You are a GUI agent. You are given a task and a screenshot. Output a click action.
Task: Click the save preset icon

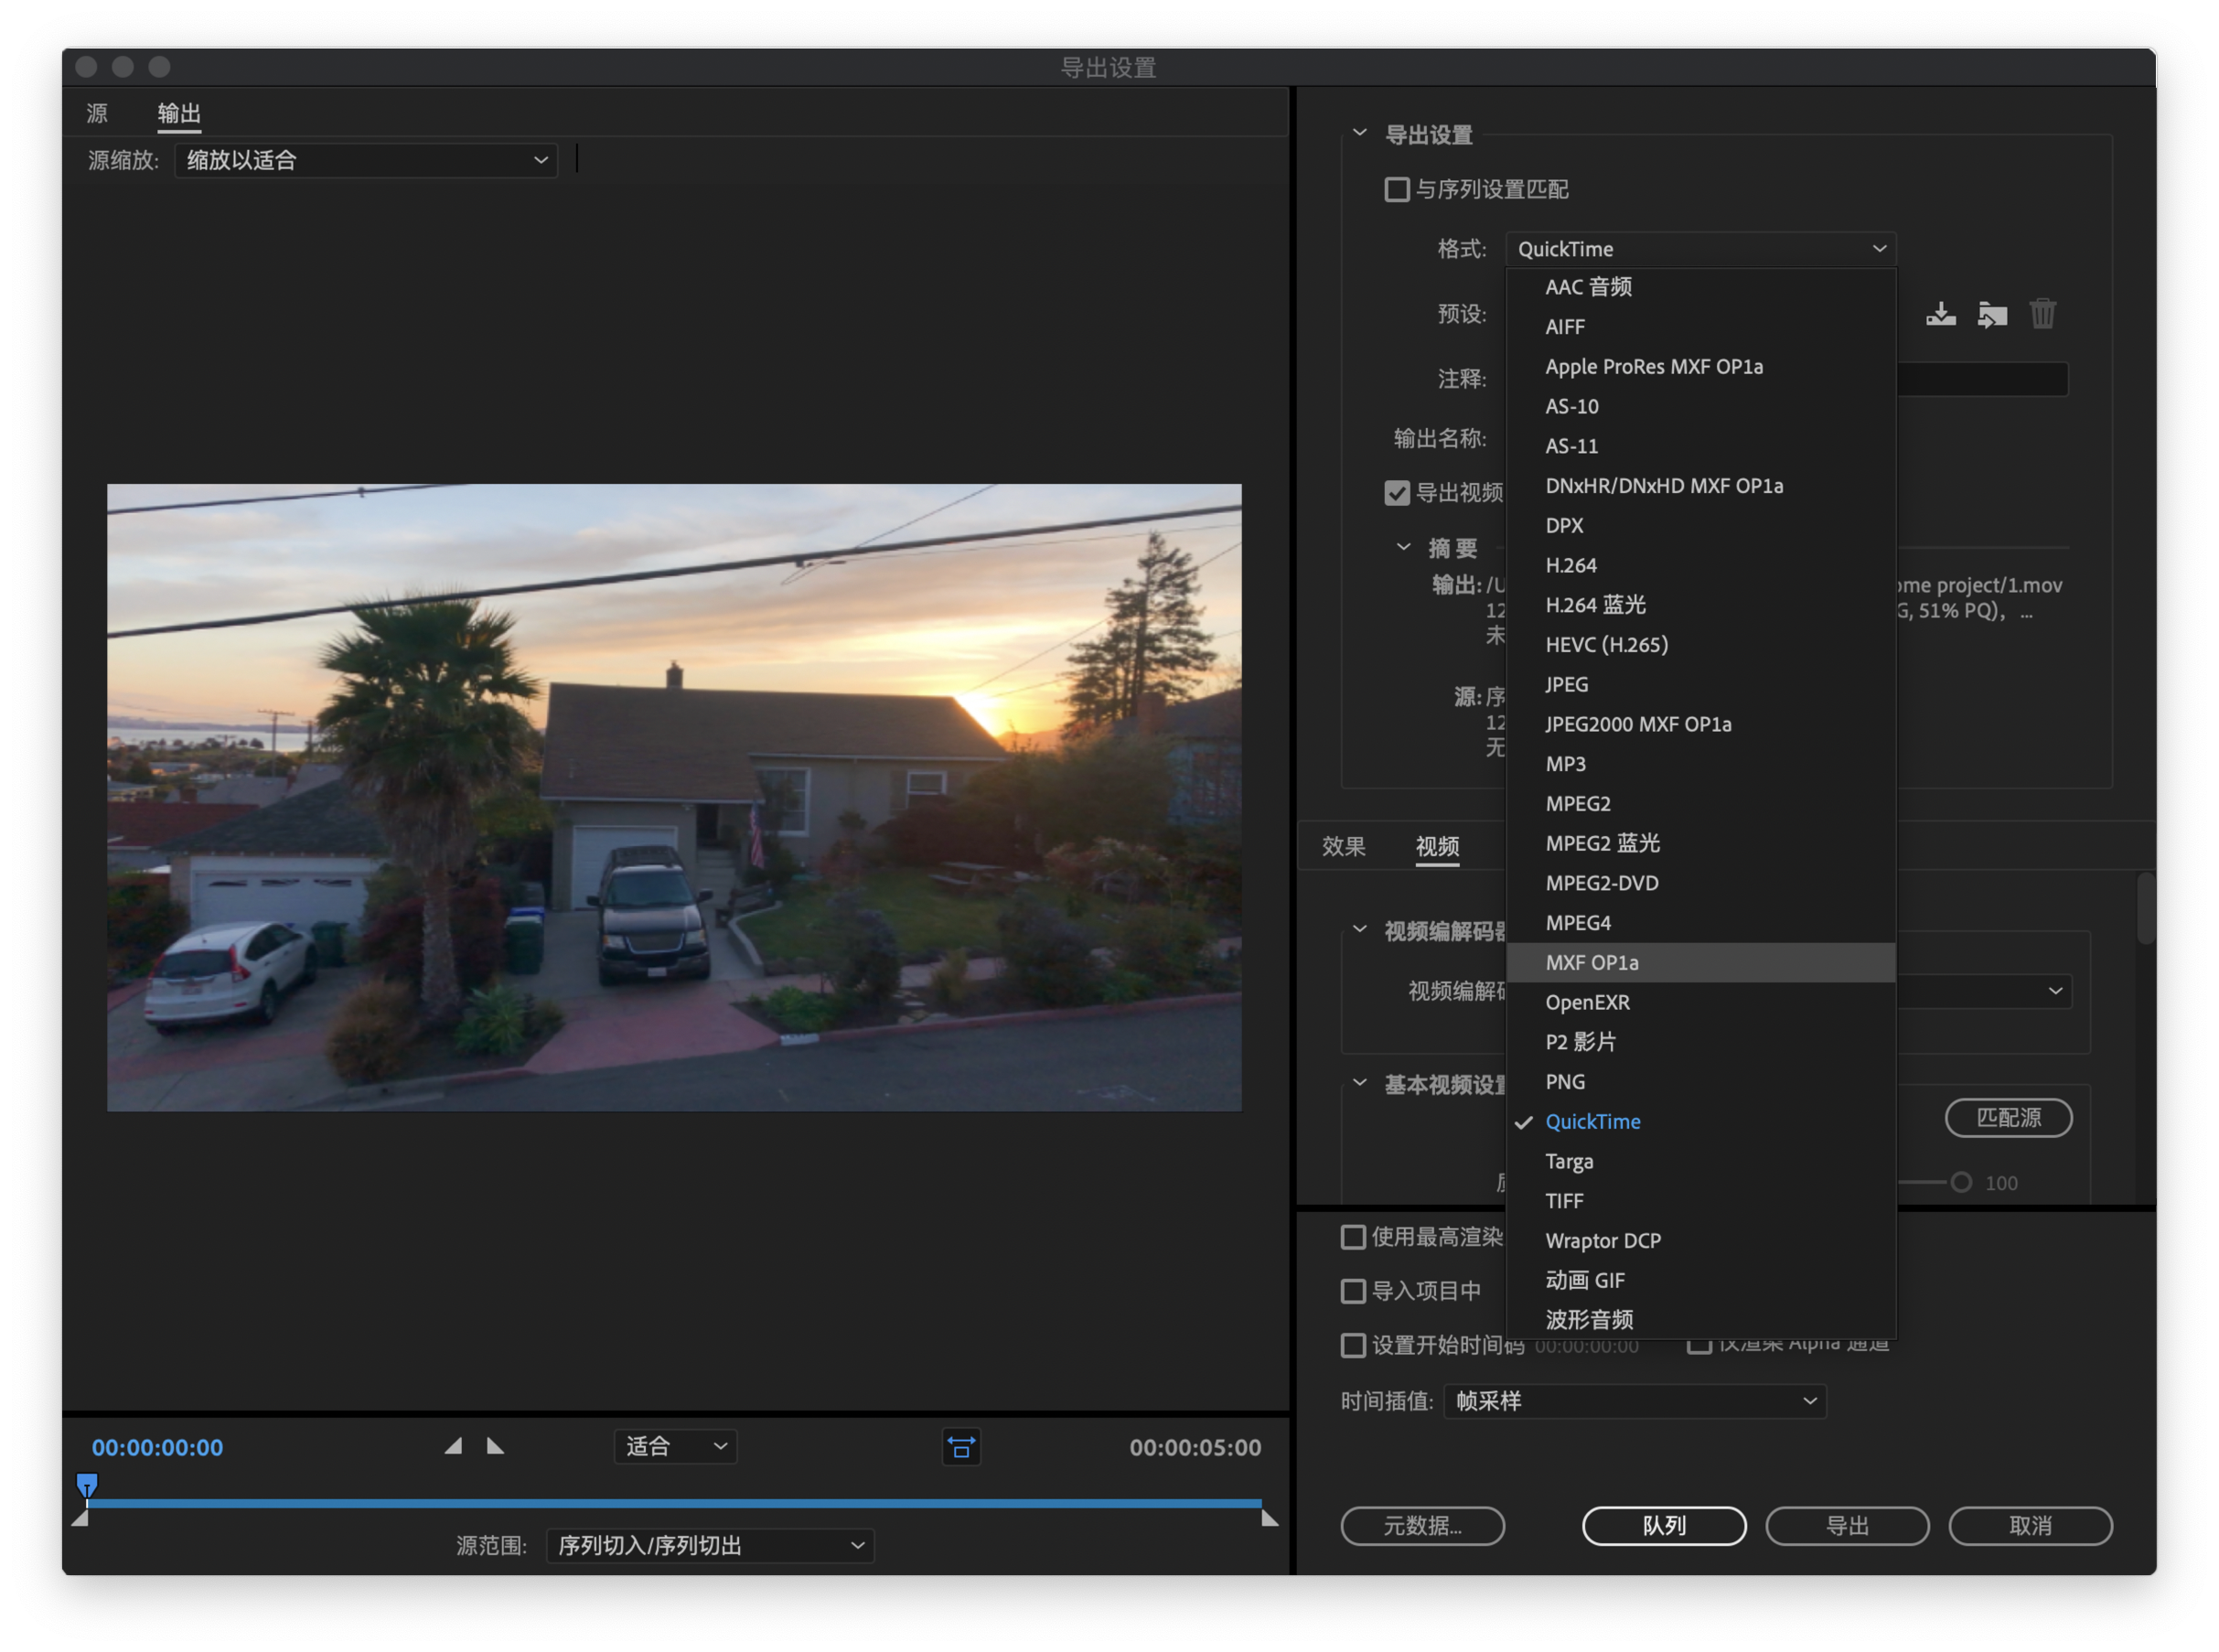click(1940, 314)
